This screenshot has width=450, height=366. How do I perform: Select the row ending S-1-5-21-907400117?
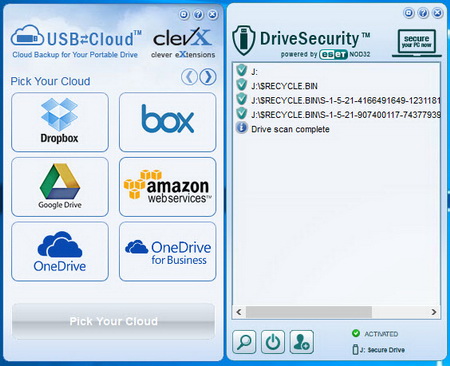[x=337, y=115]
